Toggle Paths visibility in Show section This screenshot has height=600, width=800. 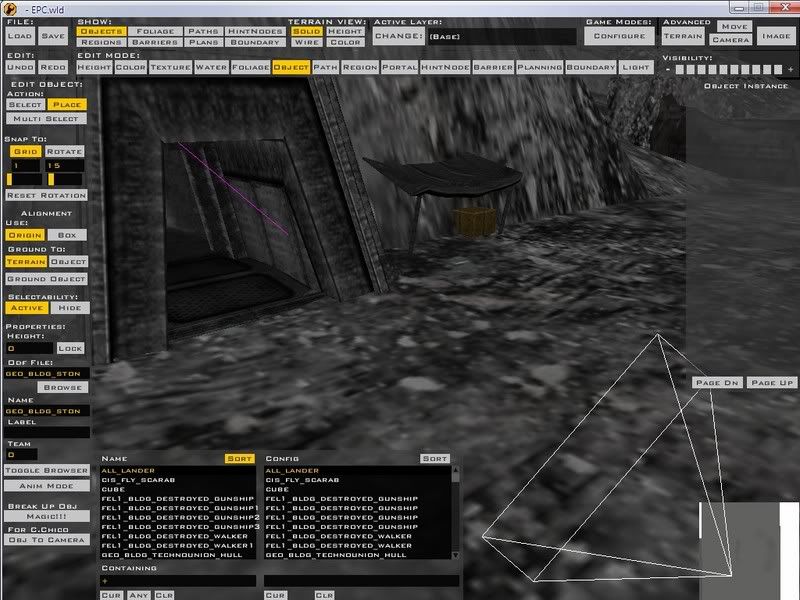point(203,31)
